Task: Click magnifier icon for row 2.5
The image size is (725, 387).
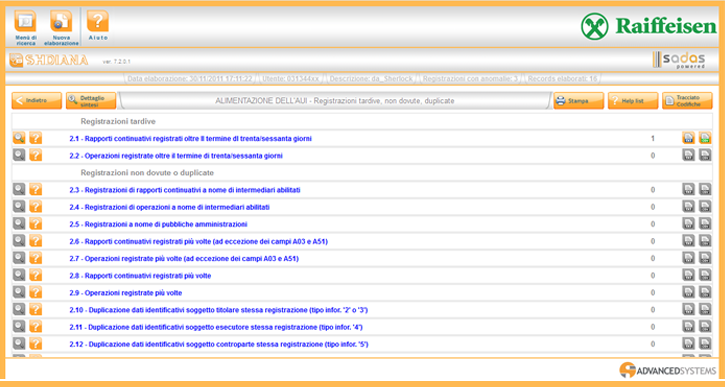Action: (18, 223)
